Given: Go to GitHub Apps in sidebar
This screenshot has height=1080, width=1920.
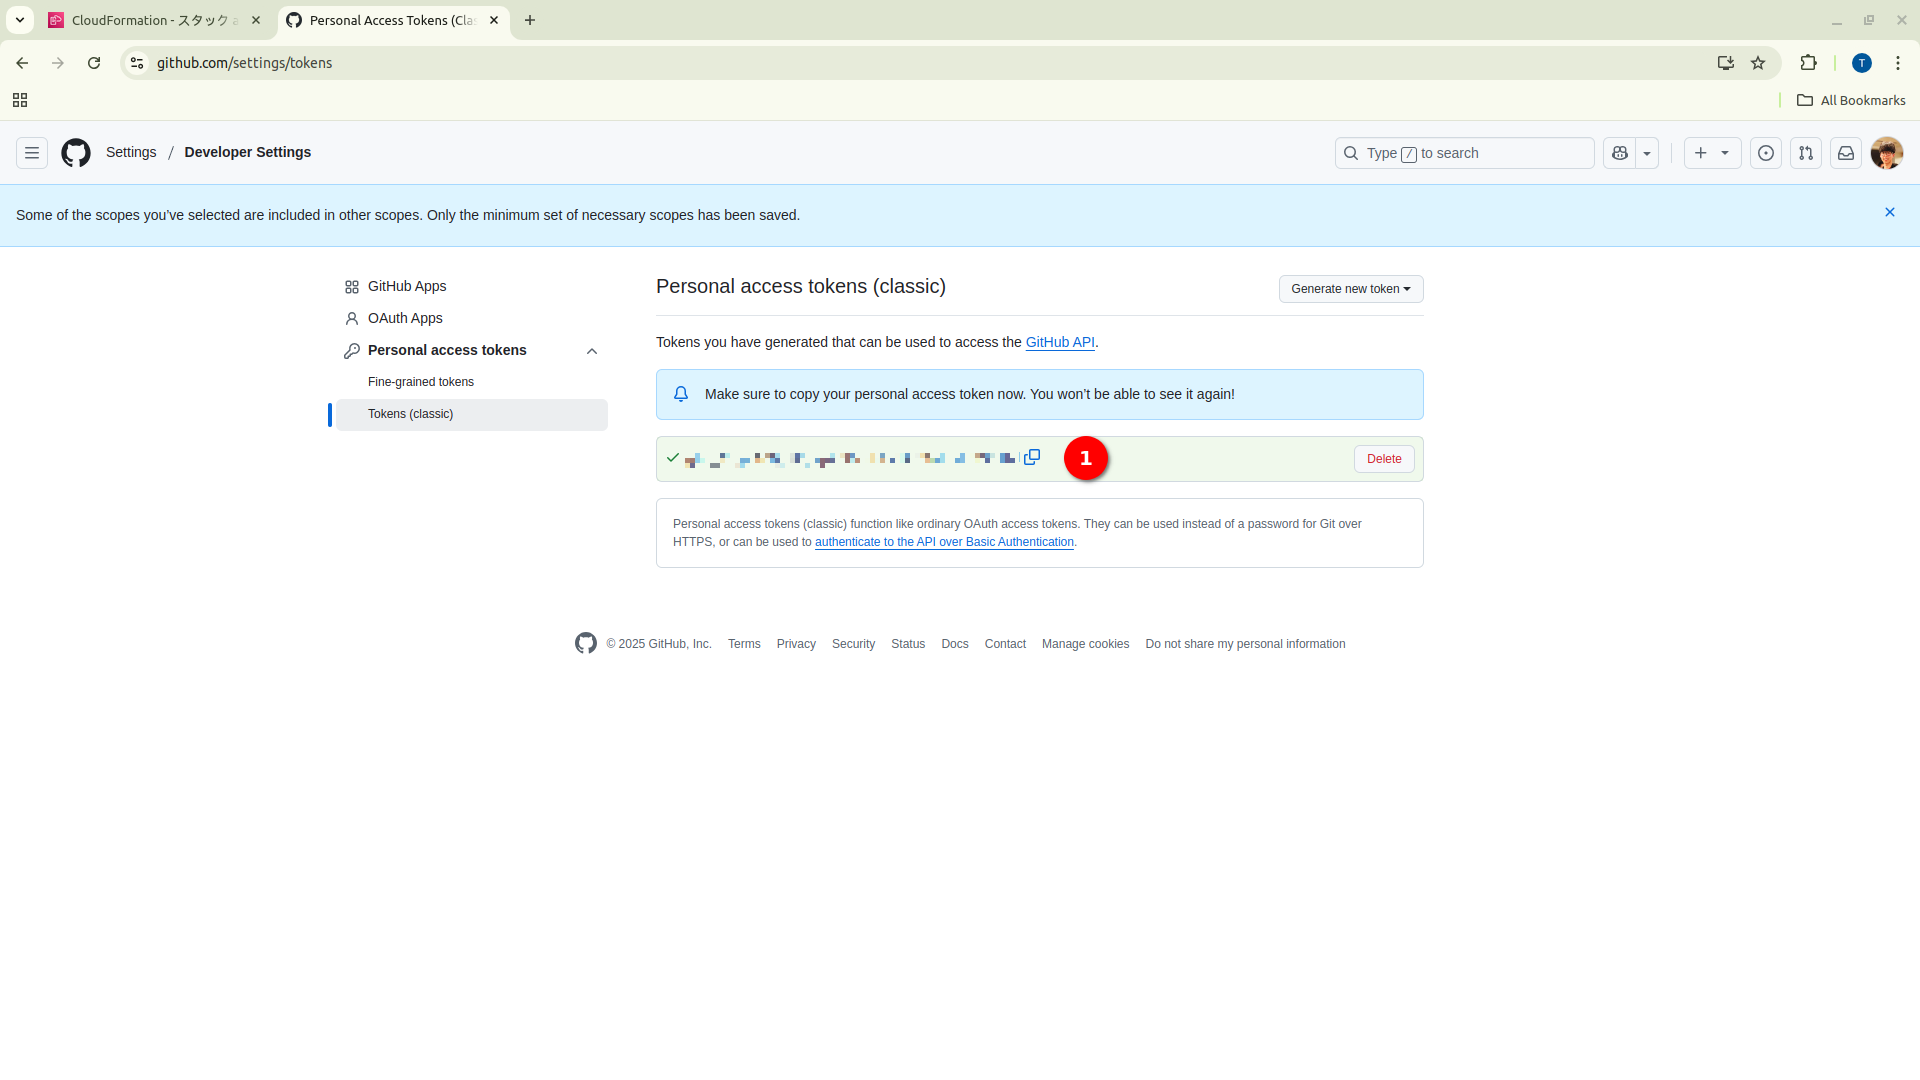Looking at the screenshot, I should click(x=407, y=286).
